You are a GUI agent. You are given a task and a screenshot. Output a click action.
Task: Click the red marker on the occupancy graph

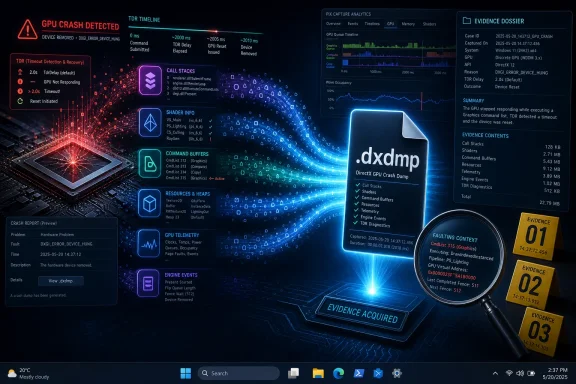(421, 100)
